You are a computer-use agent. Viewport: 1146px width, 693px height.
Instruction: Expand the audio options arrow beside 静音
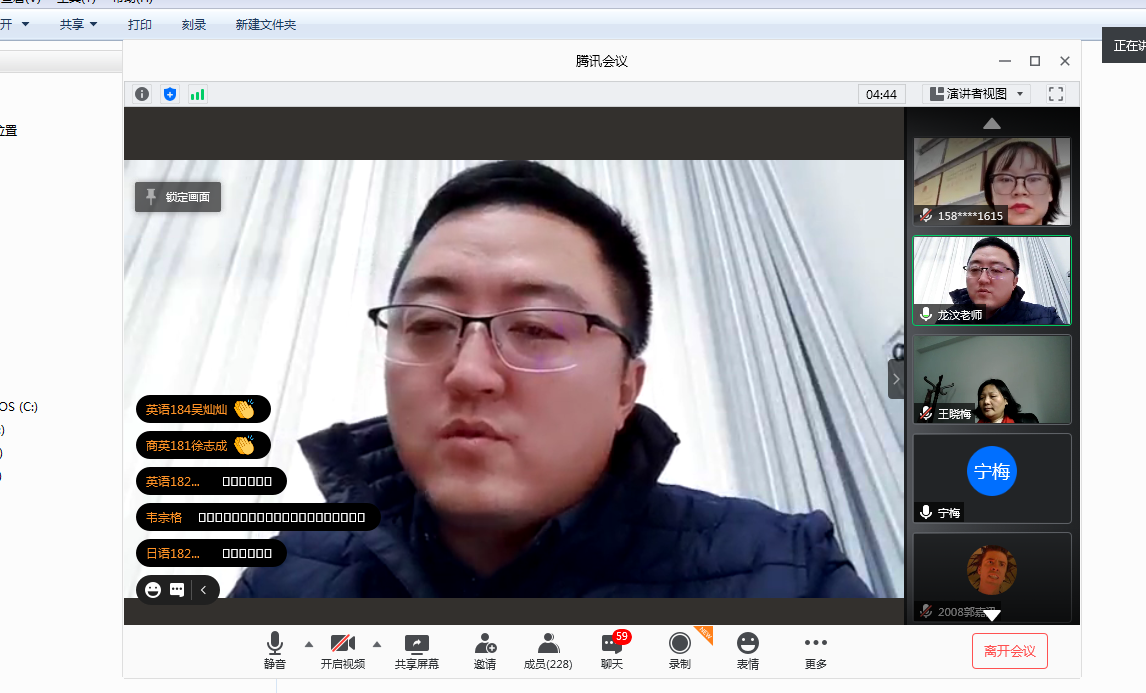pos(308,643)
